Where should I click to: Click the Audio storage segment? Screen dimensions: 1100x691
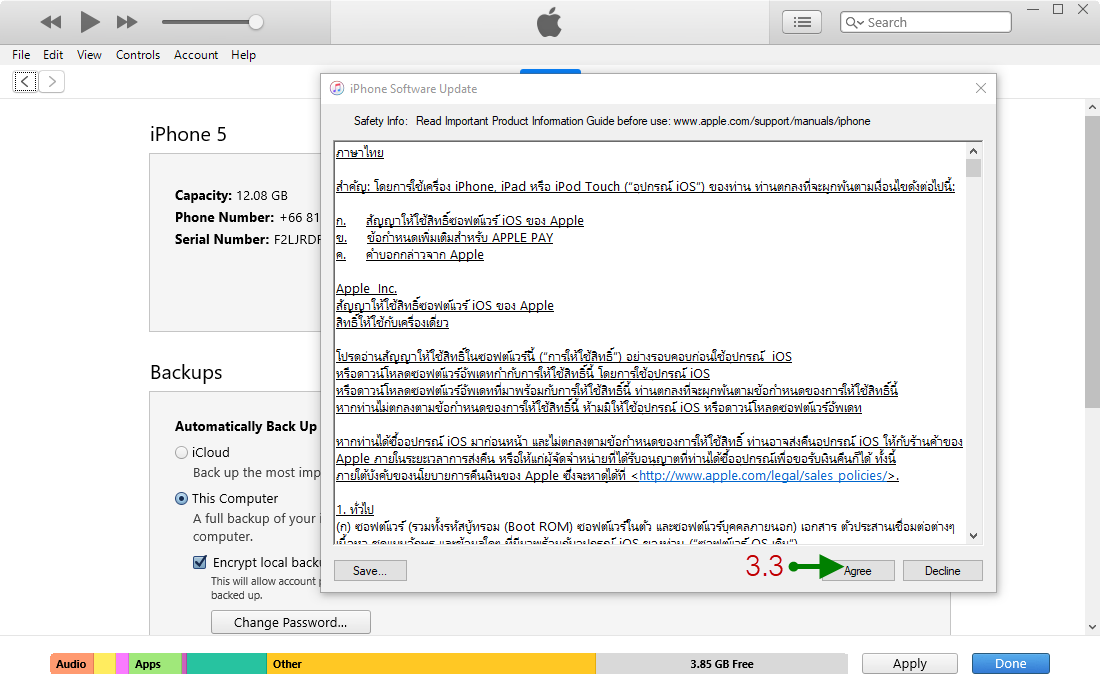(72, 664)
